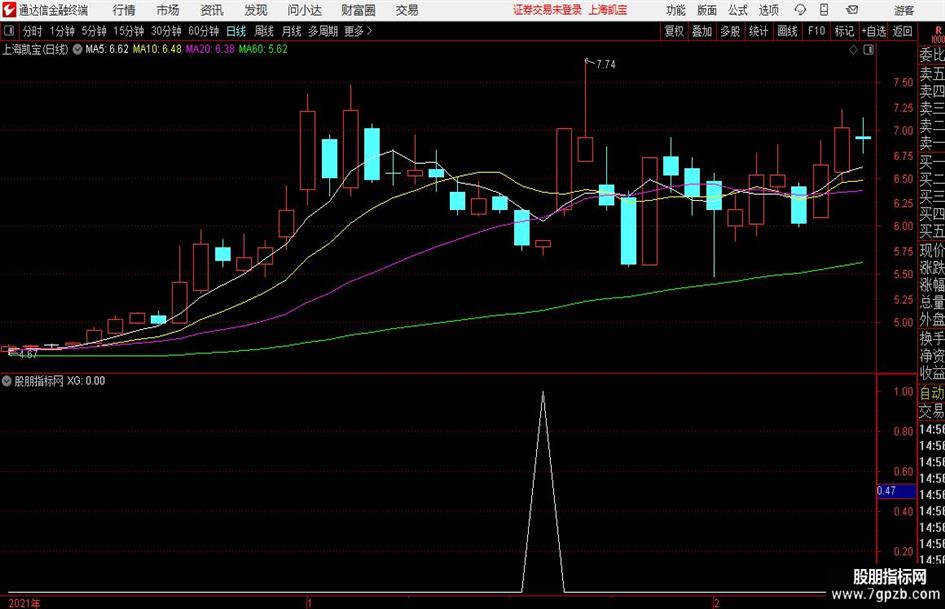The image size is (945, 609).
Task: Select the 日线 daily period tab
Action: [x=236, y=31]
